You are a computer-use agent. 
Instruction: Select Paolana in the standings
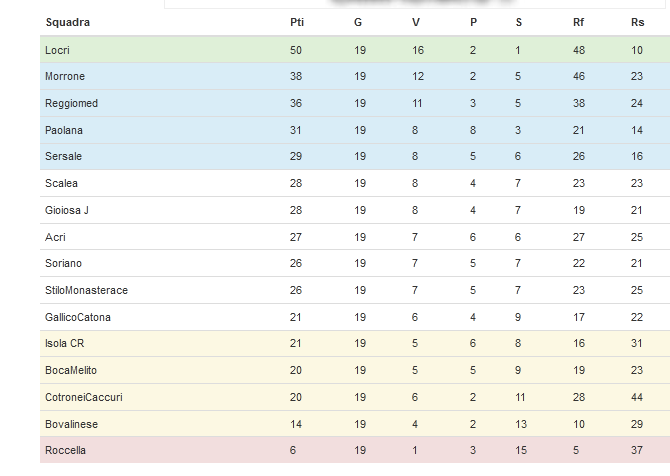coord(64,130)
